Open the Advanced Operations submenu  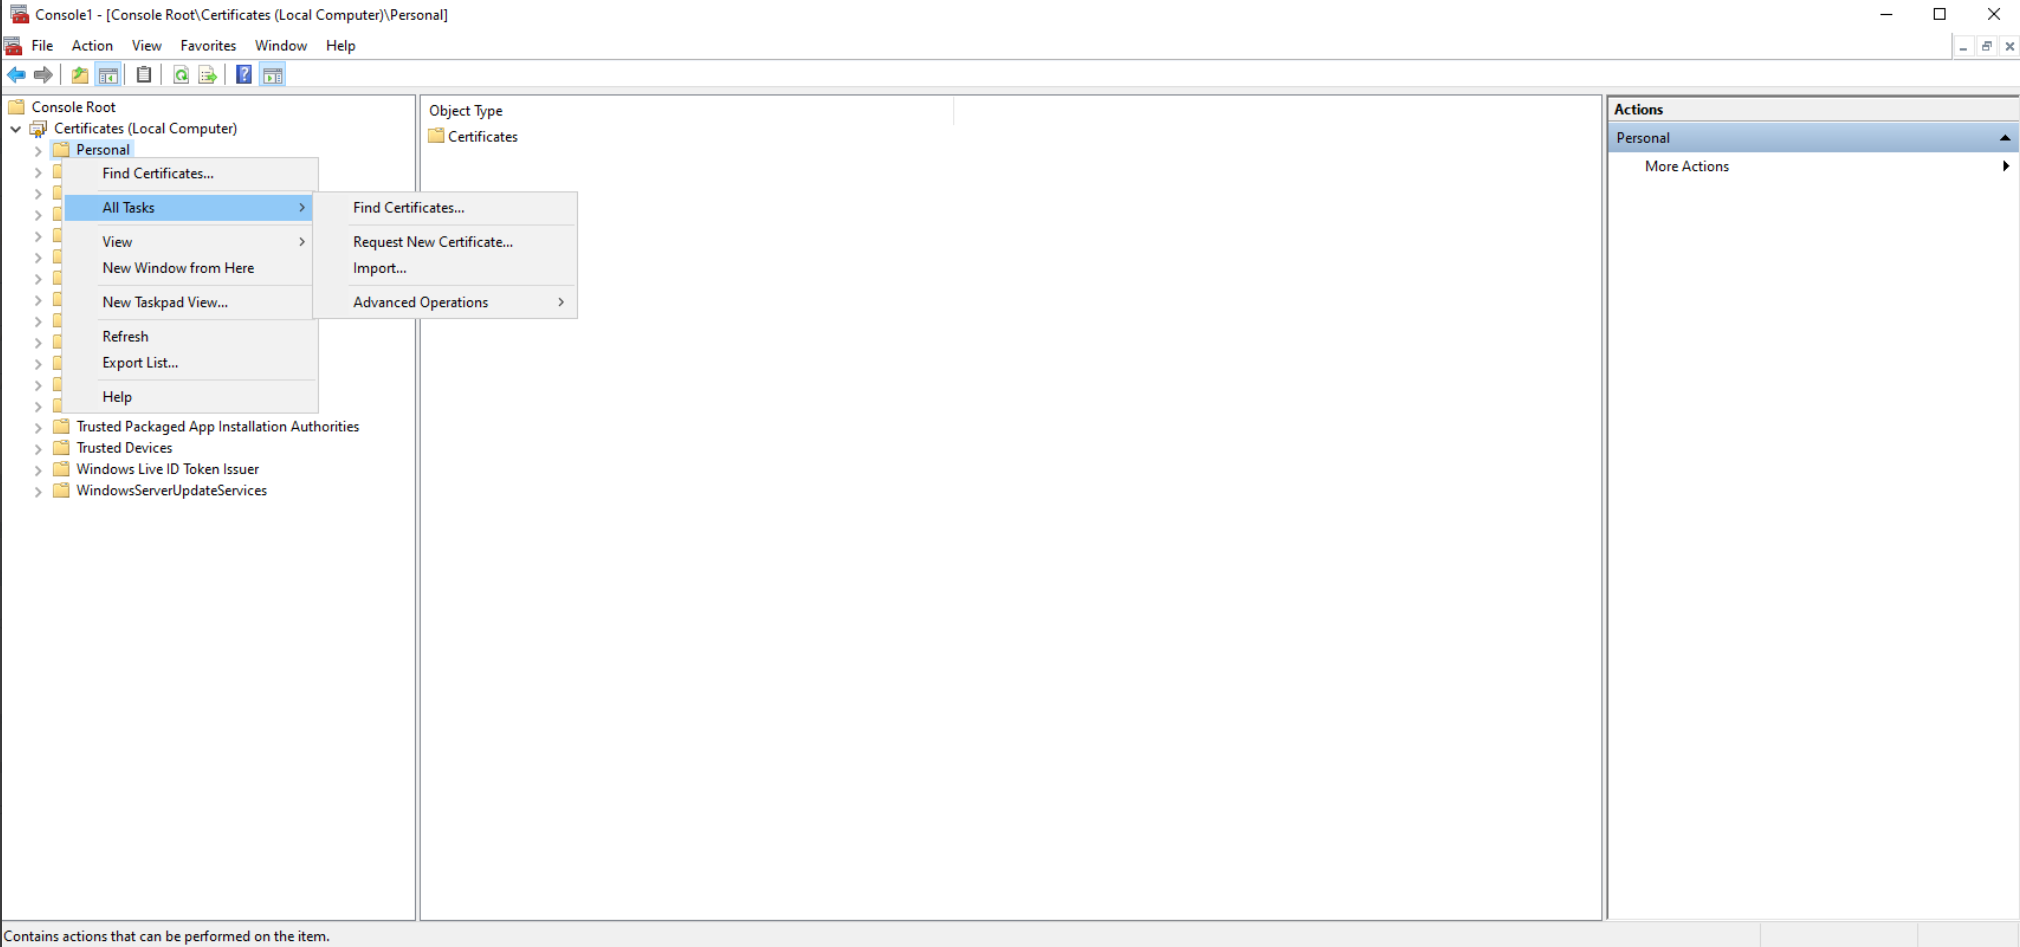point(420,302)
